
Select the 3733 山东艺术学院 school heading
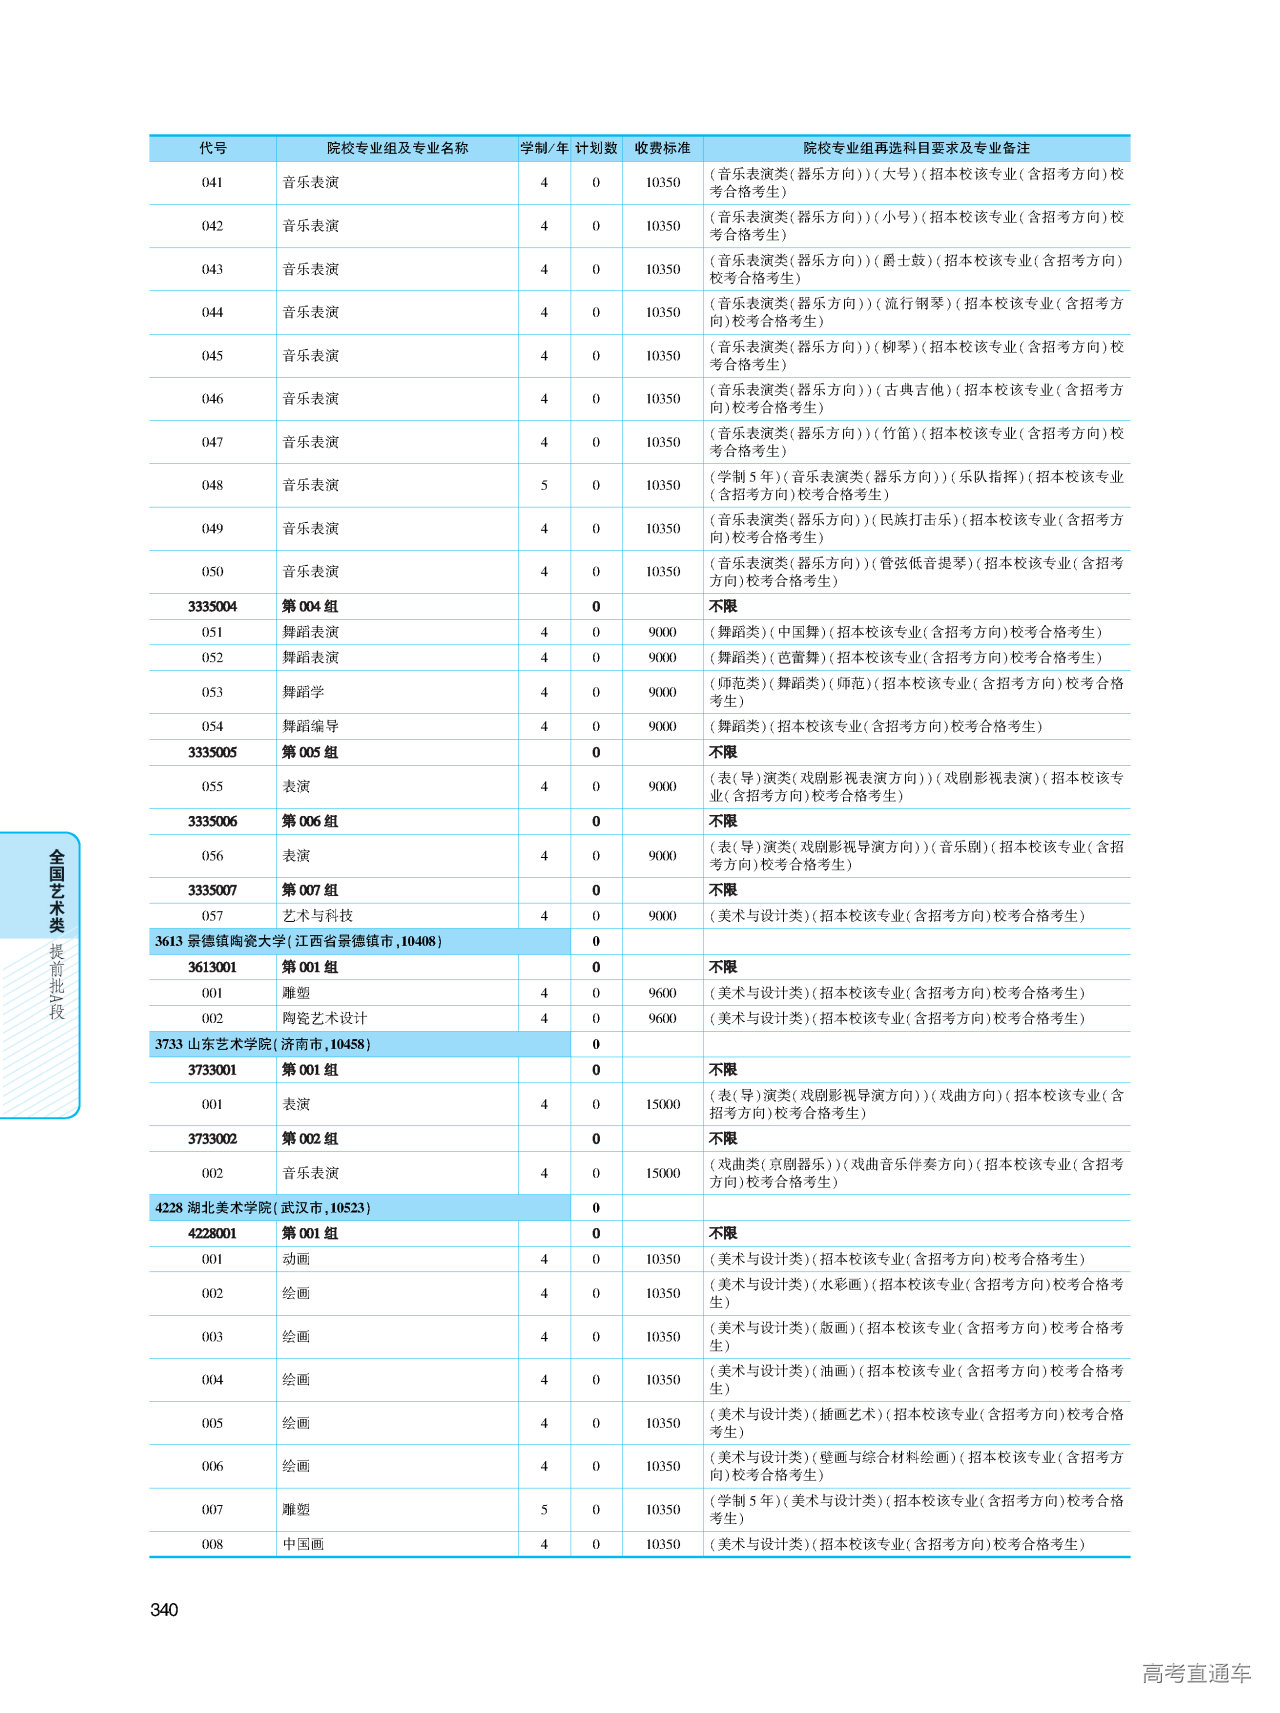263,1044
